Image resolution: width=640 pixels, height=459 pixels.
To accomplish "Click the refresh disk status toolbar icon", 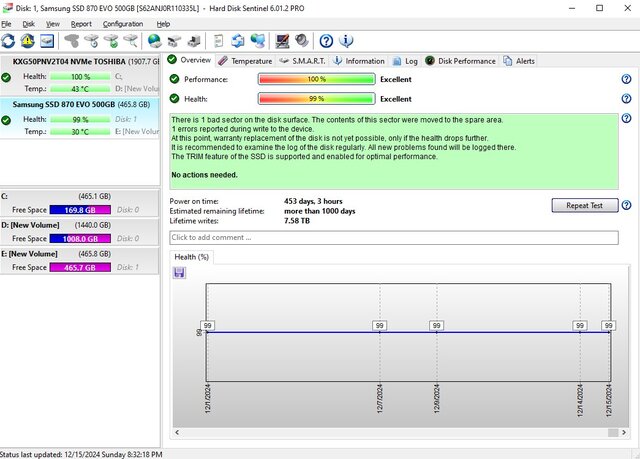I will (9, 41).
